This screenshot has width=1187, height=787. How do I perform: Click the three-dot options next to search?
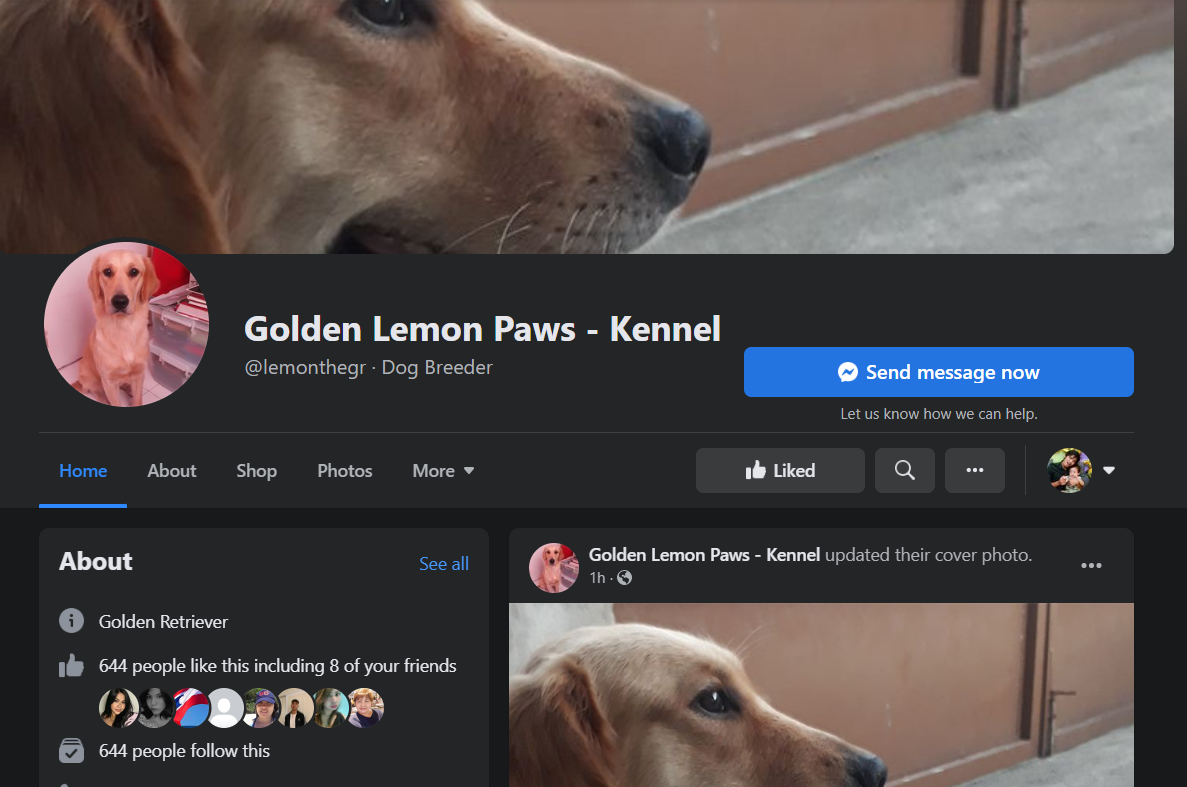[975, 470]
